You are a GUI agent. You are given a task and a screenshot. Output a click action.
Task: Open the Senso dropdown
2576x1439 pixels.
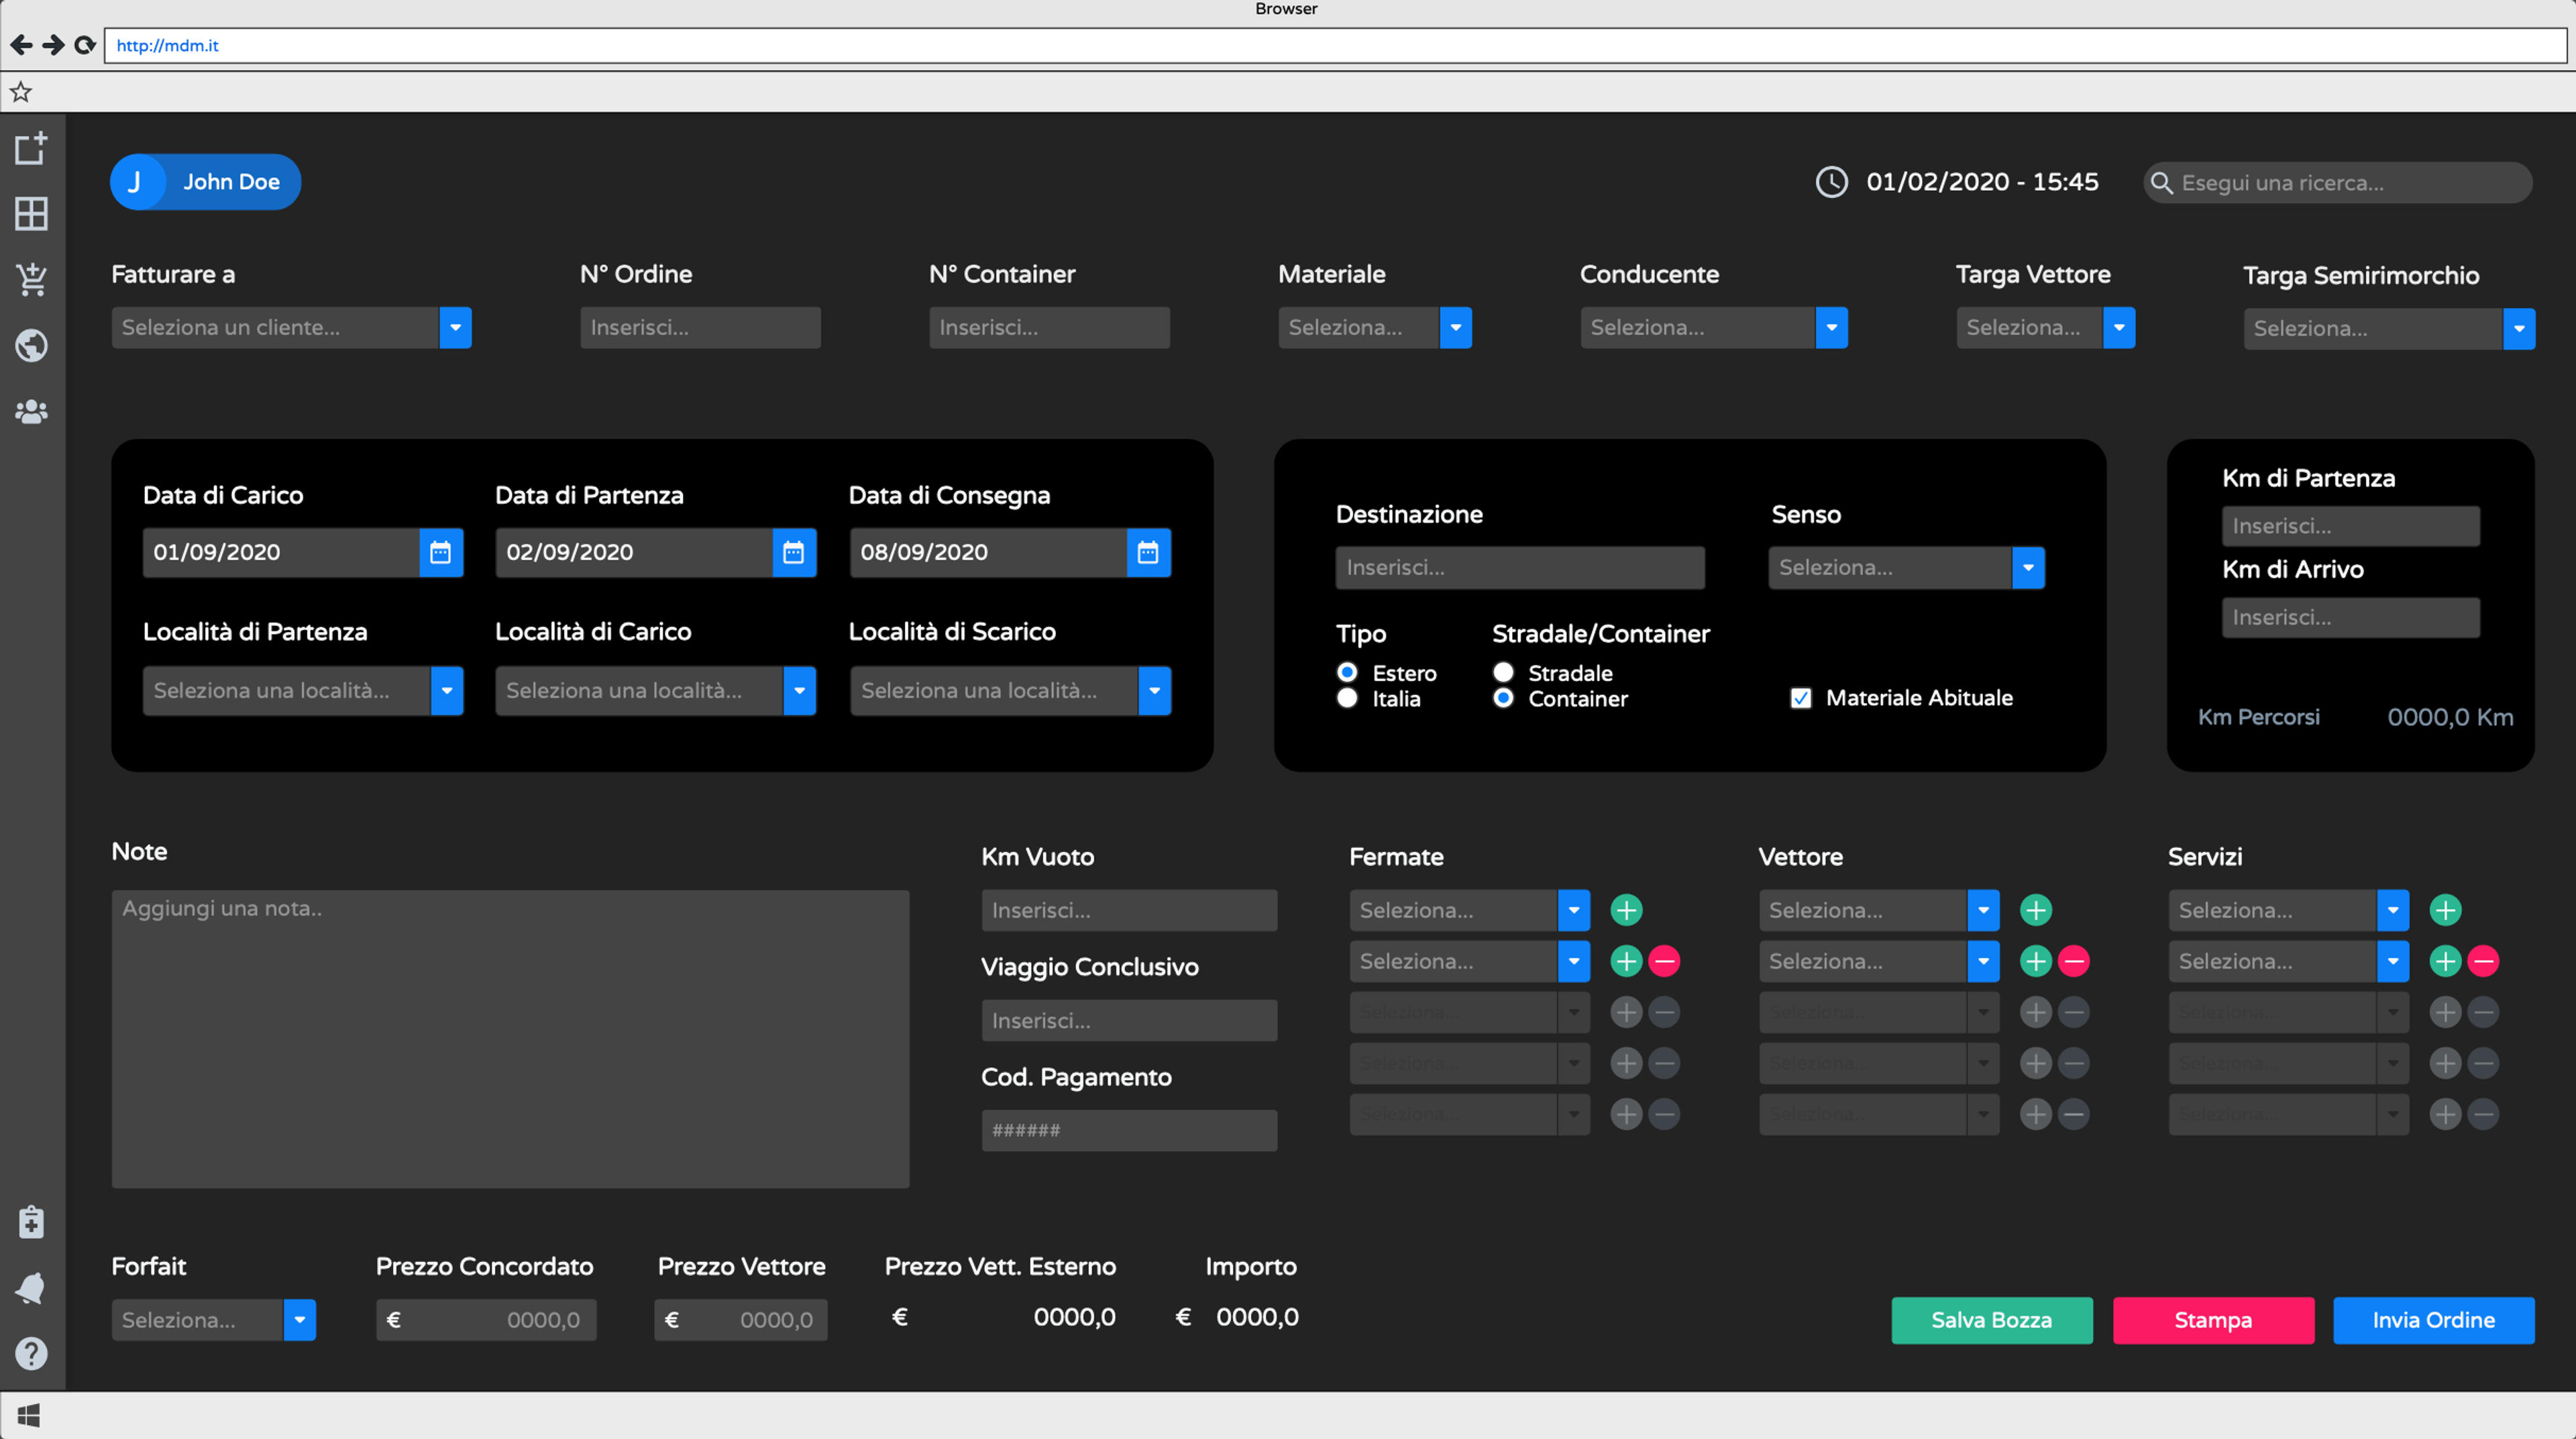(1907, 567)
